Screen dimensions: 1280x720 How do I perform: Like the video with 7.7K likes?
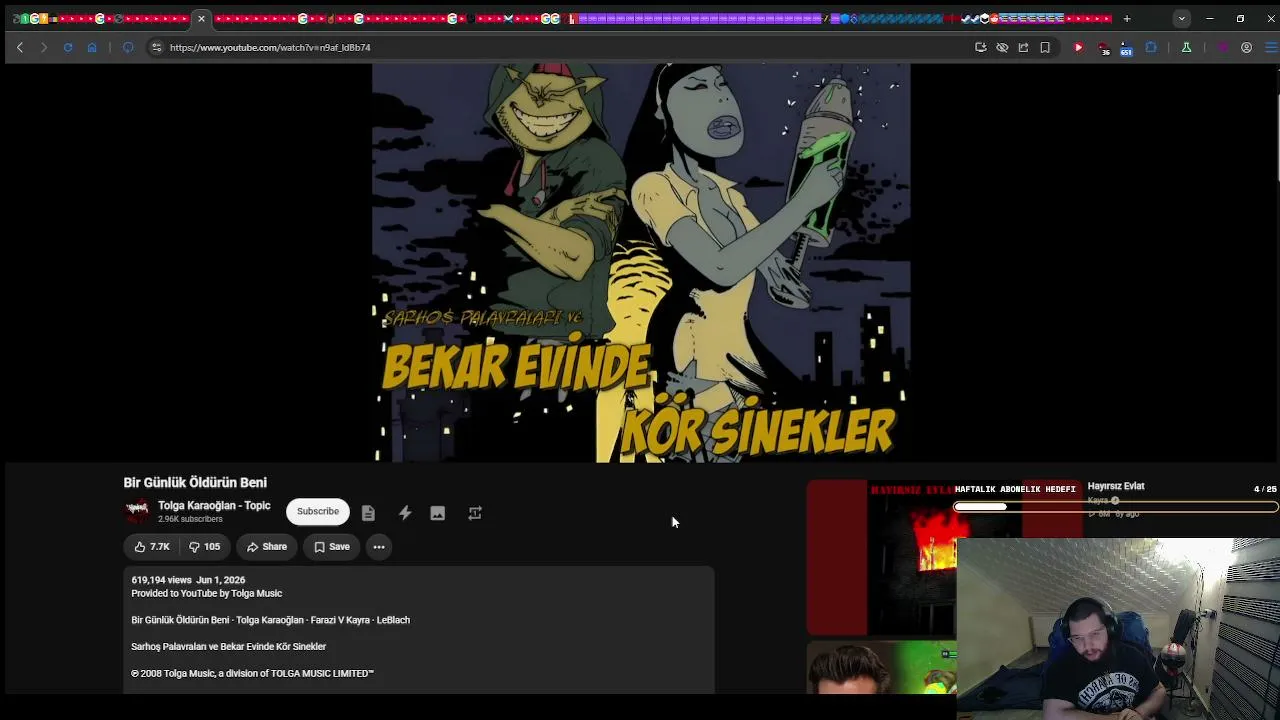[152, 547]
